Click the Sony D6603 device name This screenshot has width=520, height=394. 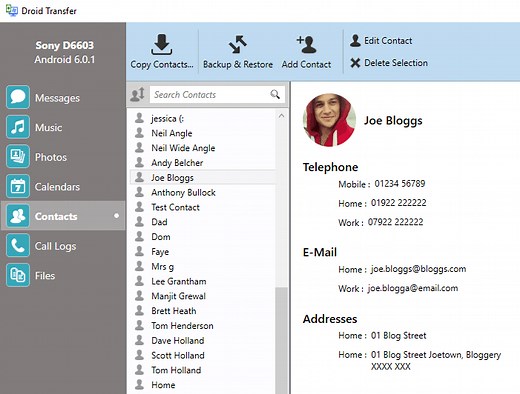click(x=65, y=45)
